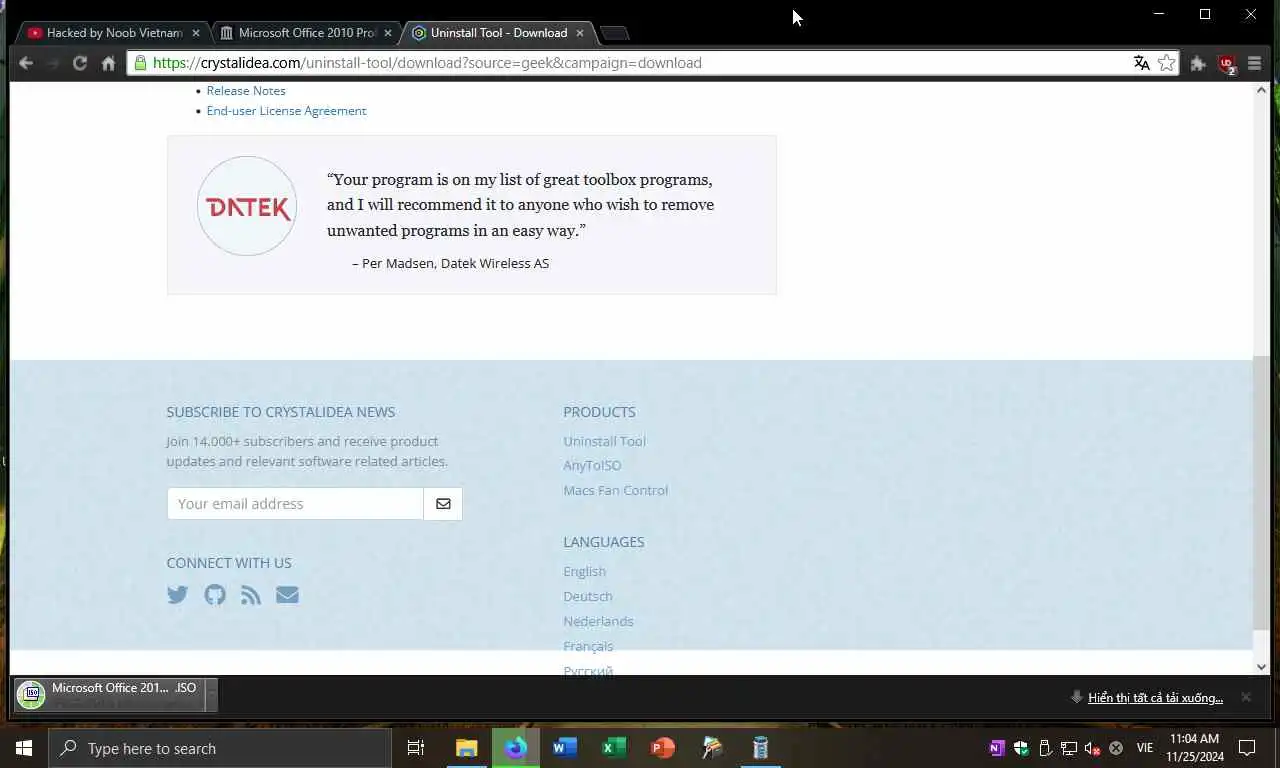Submit email with the envelope button
The image size is (1280, 768).
tap(443, 504)
